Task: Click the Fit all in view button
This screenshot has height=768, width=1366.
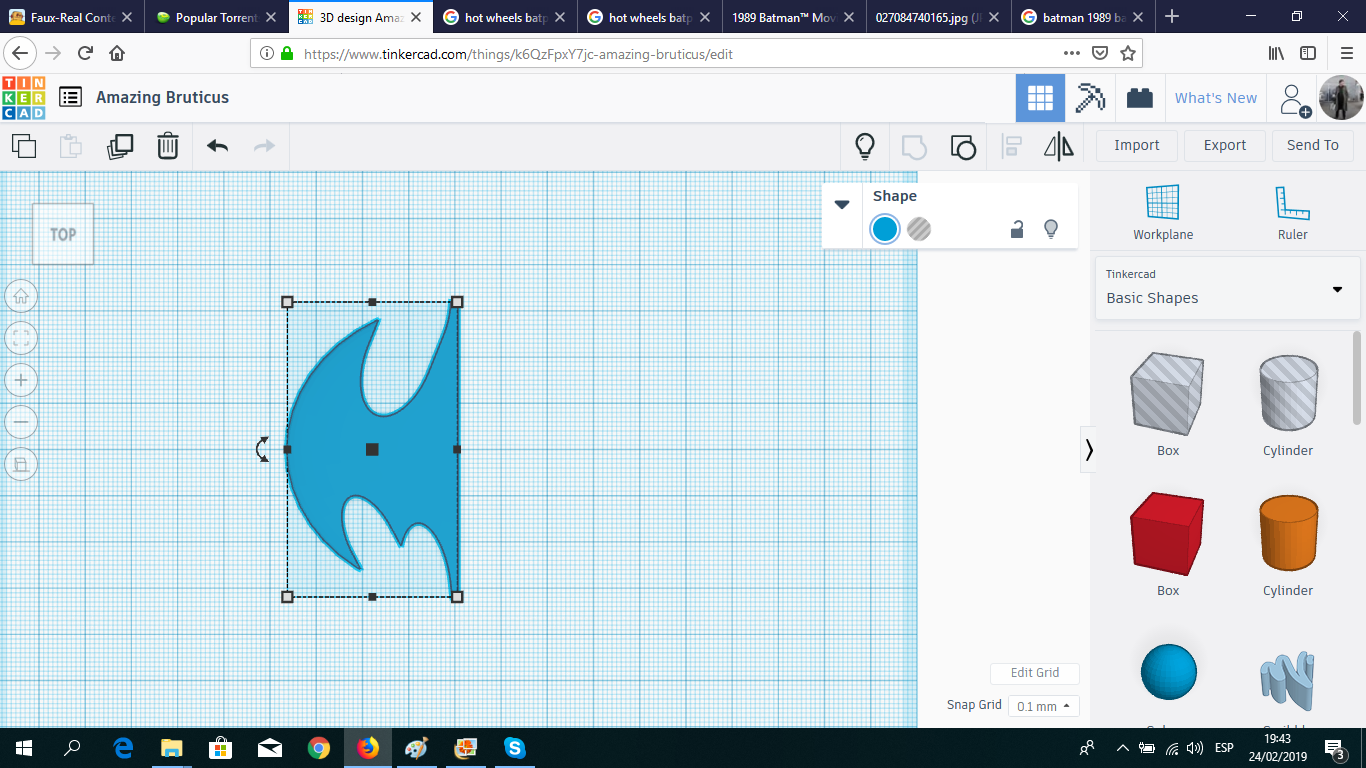Action: tap(21, 337)
